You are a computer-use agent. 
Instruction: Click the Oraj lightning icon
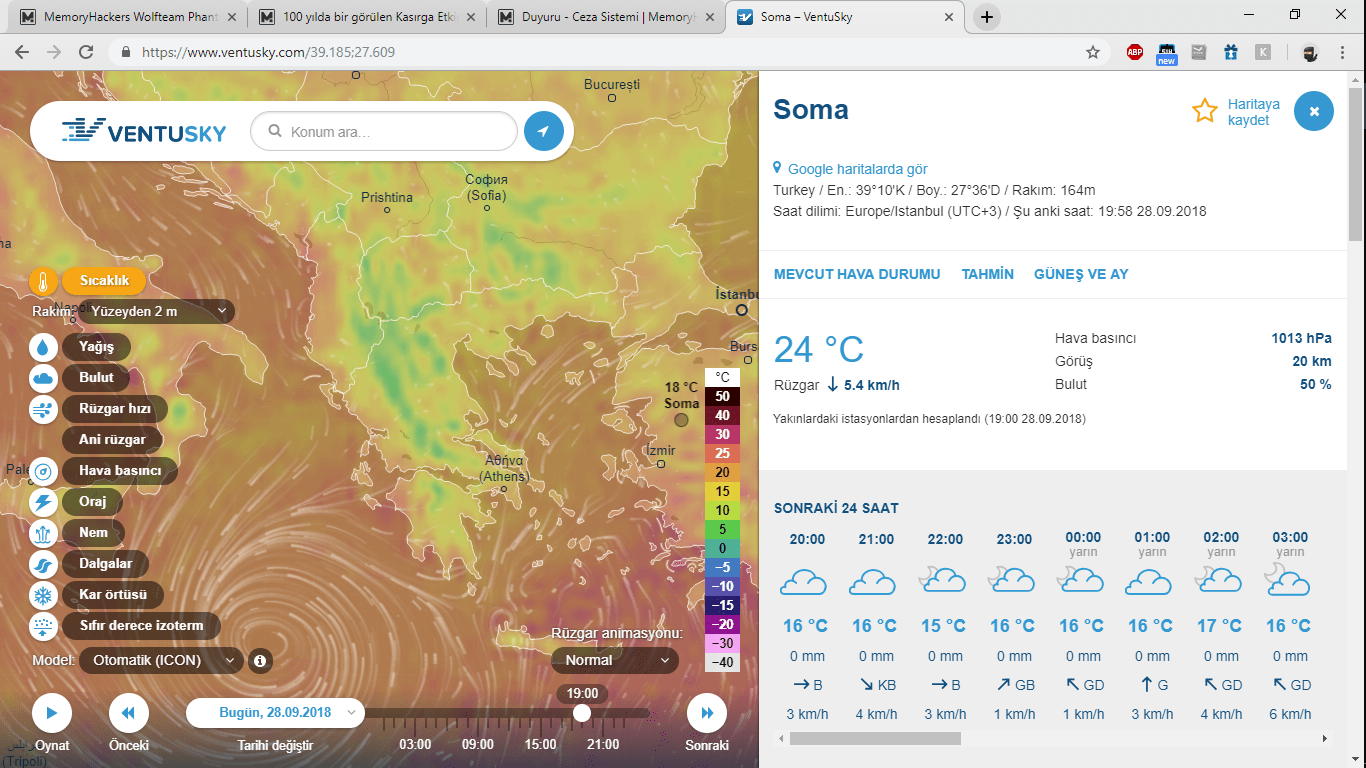pyautogui.click(x=44, y=502)
